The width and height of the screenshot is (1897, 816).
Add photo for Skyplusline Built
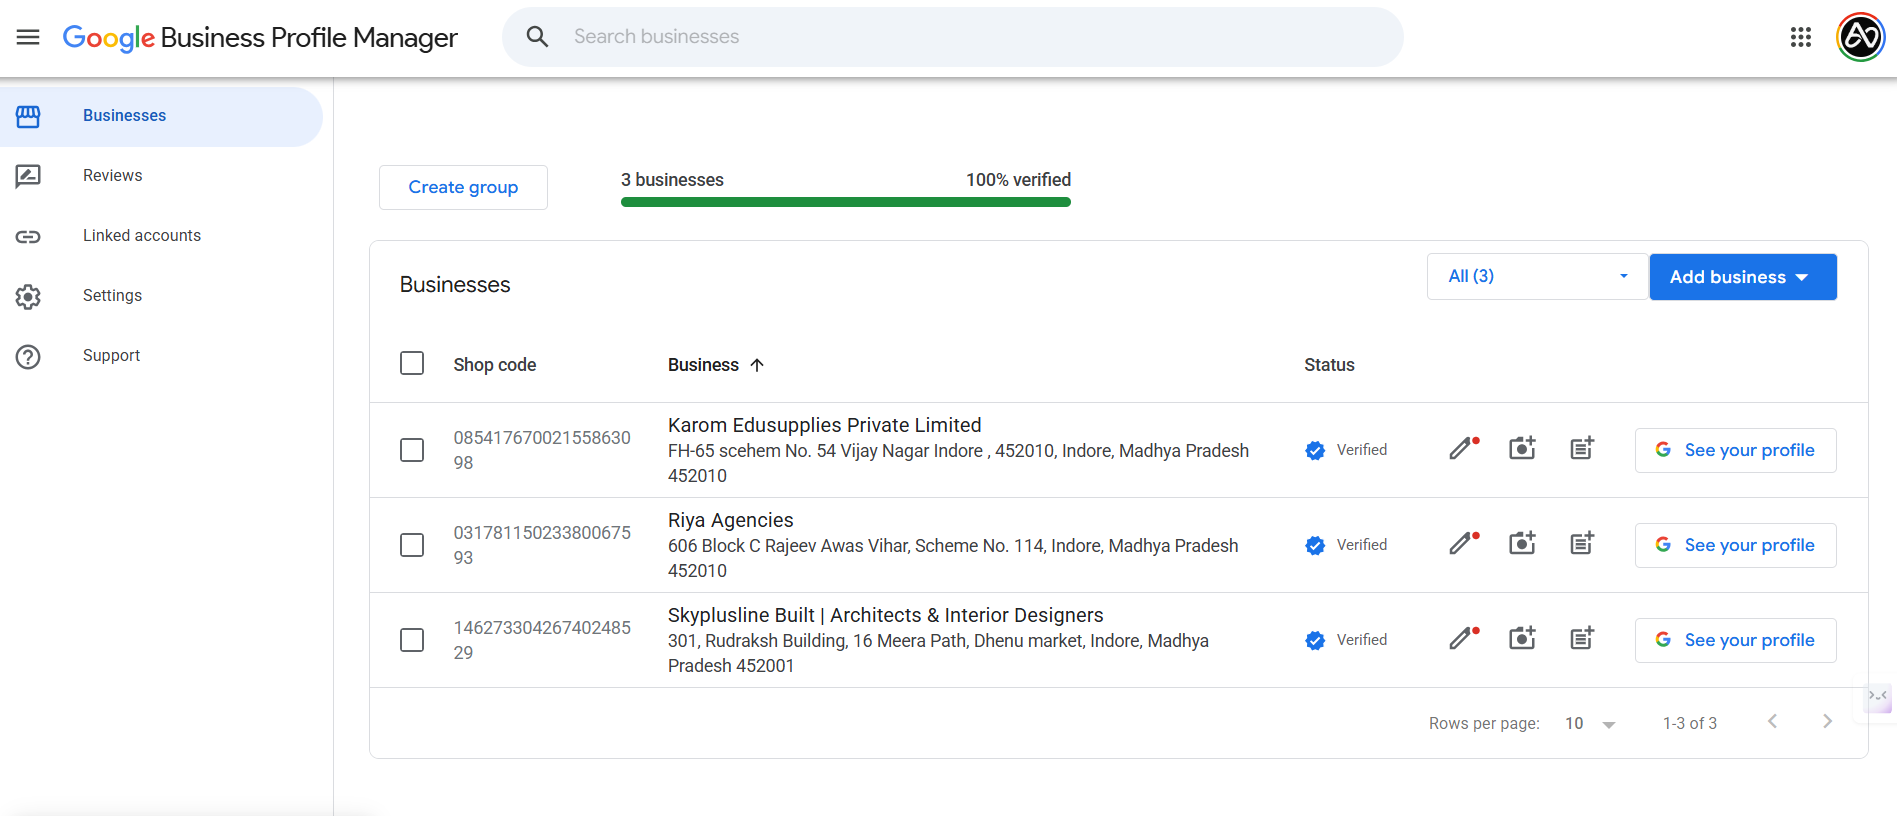tap(1522, 638)
